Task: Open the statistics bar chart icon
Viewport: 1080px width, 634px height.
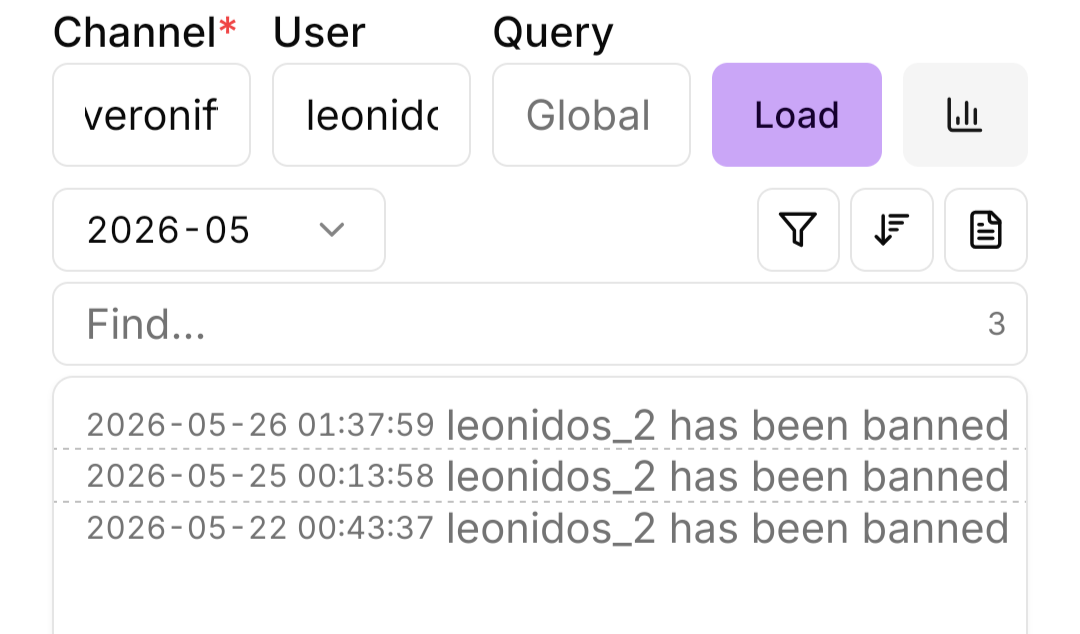Action: pyautogui.click(x=965, y=114)
